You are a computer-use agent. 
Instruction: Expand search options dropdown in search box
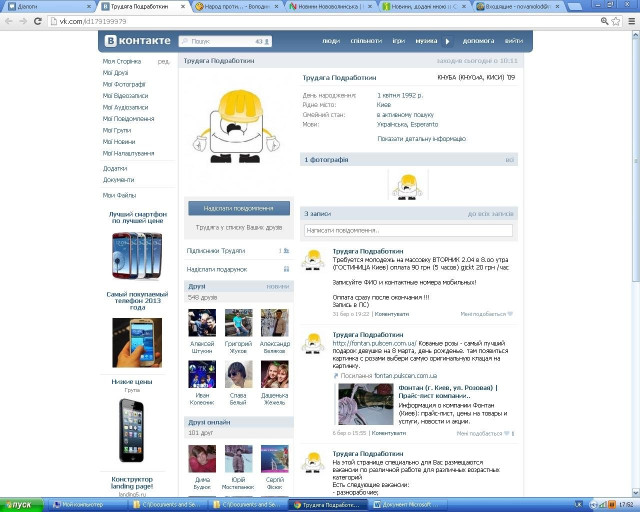(x=267, y=42)
